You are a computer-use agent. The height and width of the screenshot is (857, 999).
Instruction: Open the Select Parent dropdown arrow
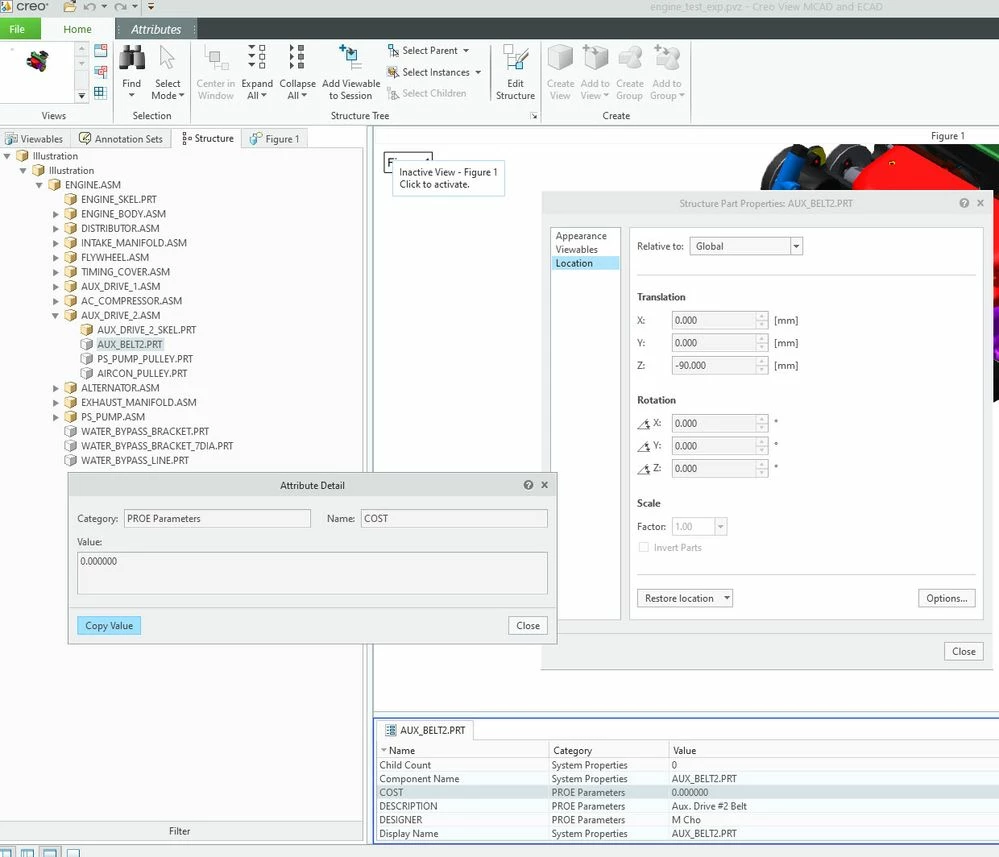tap(466, 50)
